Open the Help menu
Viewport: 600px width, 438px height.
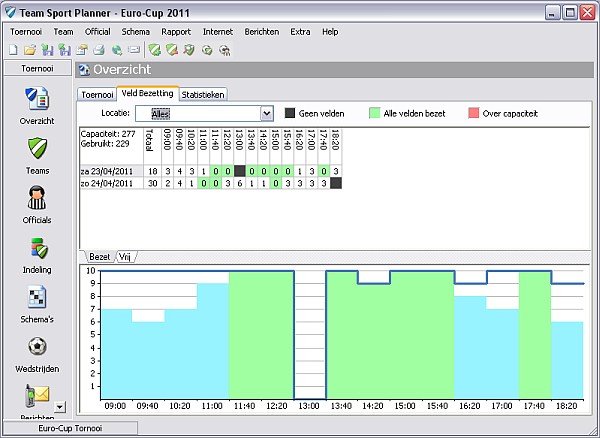[330, 32]
